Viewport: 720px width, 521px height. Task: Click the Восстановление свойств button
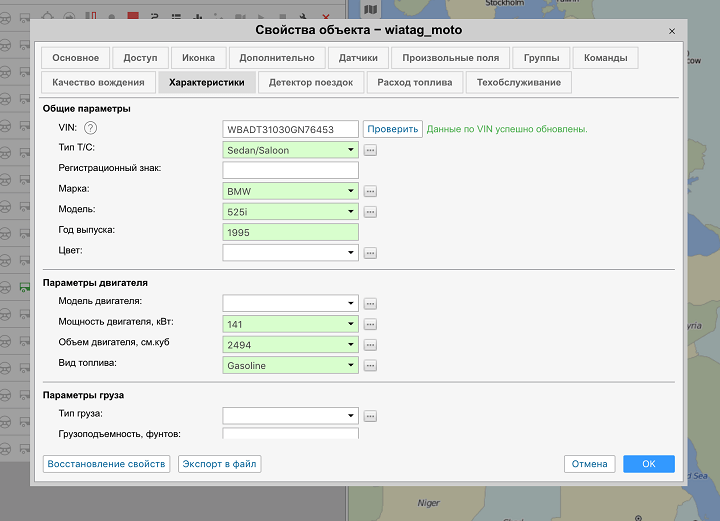(x=107, y=464)
